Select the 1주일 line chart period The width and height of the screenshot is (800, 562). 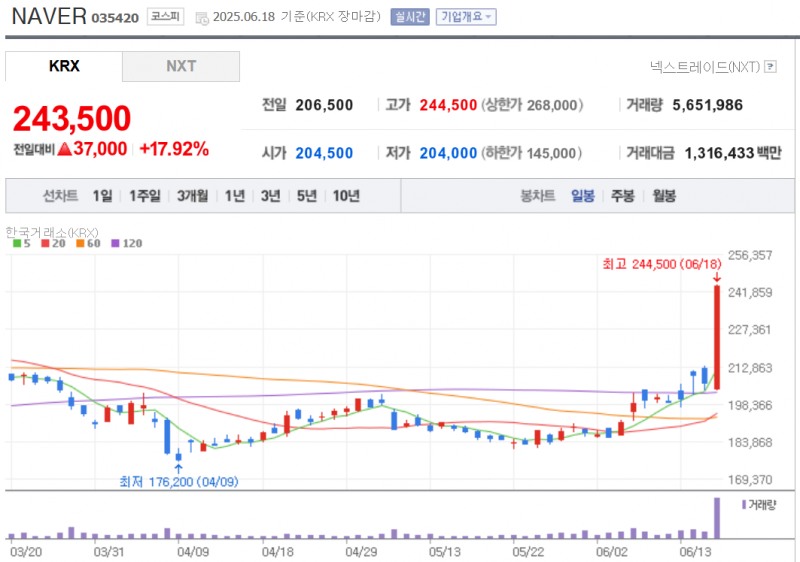pos(145,196)
